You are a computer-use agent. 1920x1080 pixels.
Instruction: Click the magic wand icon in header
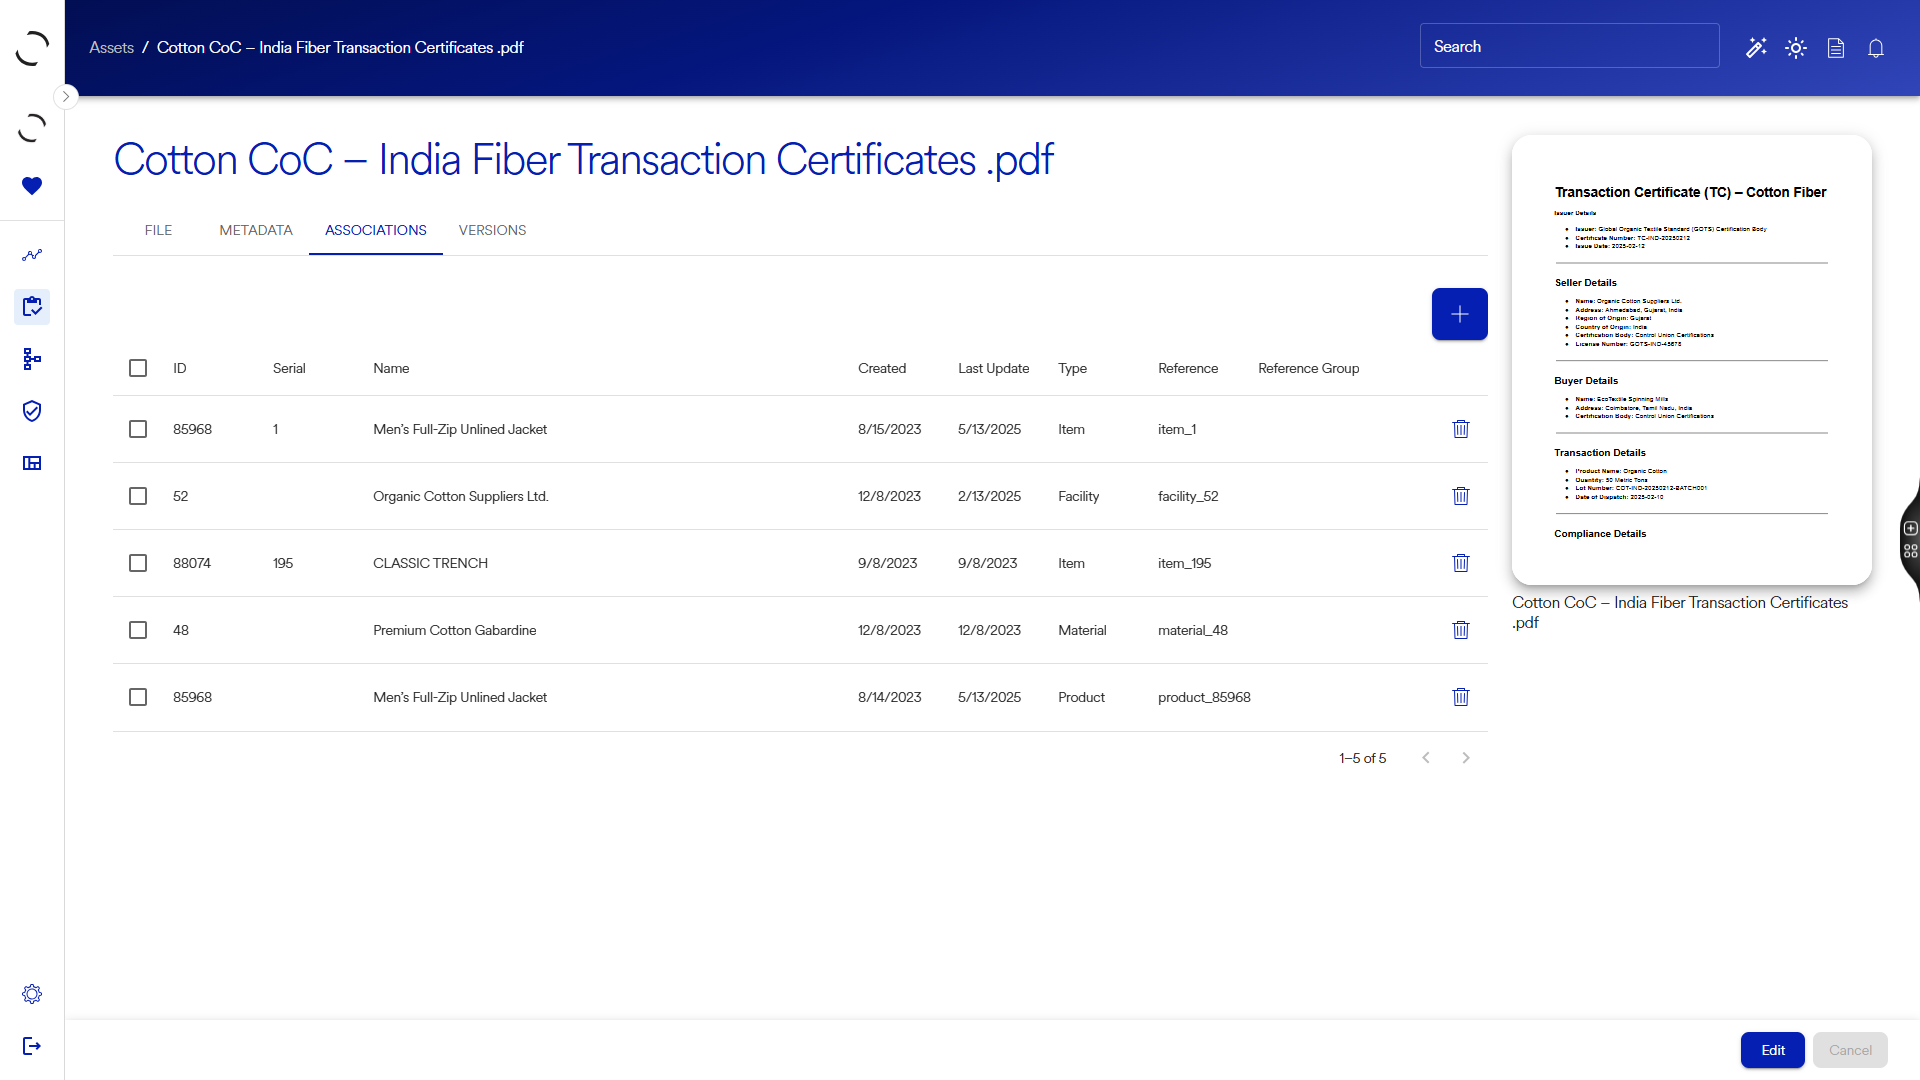point(1756,48)
